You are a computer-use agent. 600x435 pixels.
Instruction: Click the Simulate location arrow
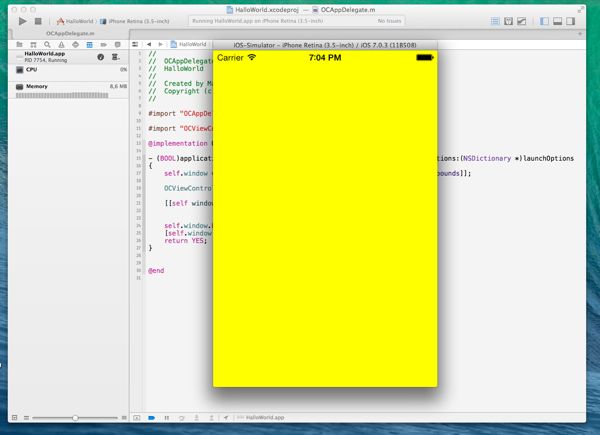pos(226,418)
